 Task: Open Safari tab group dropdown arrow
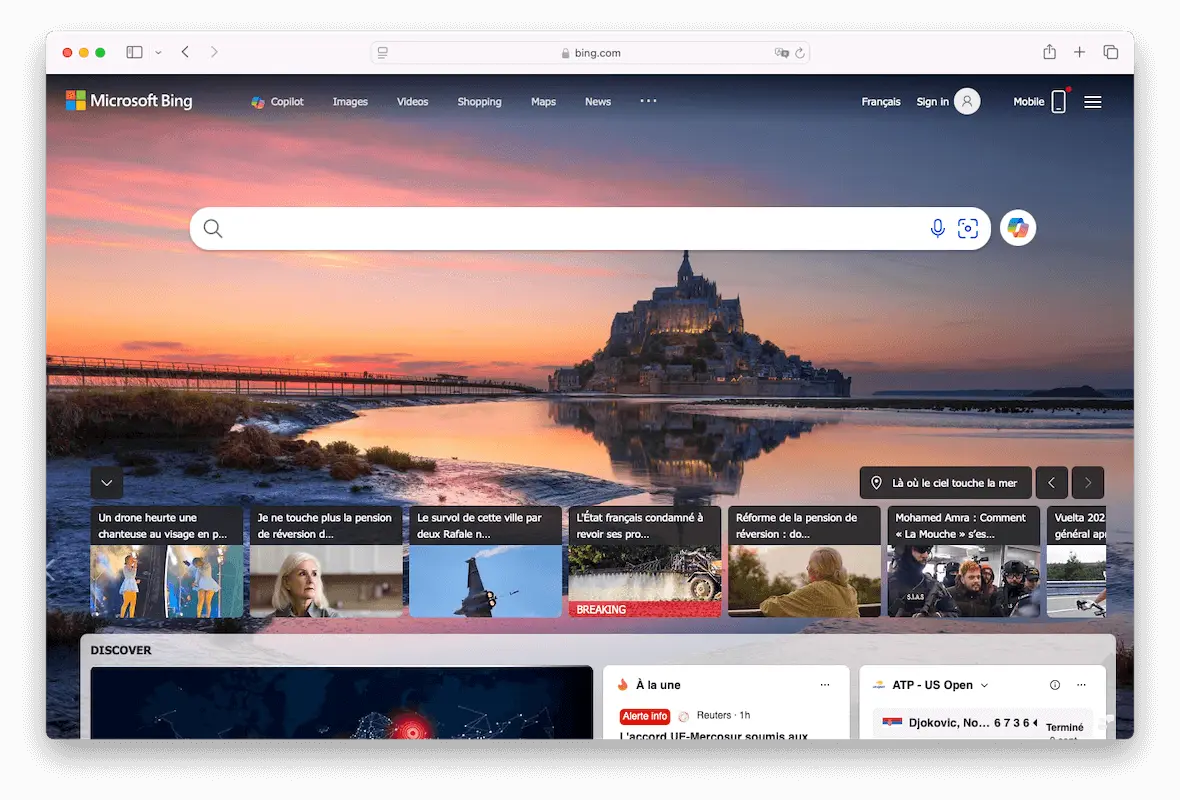click(158, 53)
